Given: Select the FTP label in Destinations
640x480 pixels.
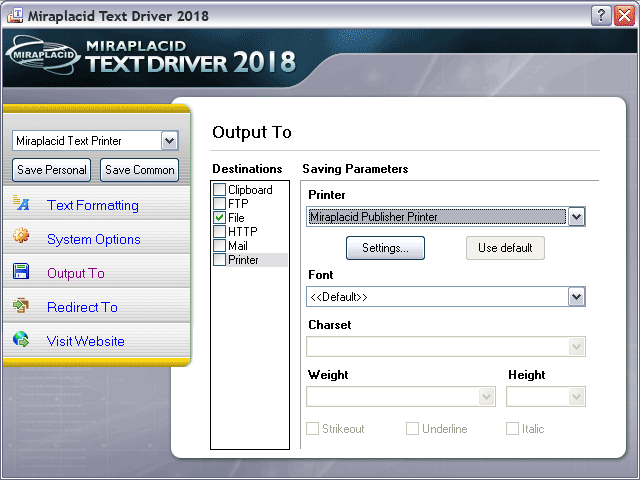Looking at the screenshot, I should [238, 204].
